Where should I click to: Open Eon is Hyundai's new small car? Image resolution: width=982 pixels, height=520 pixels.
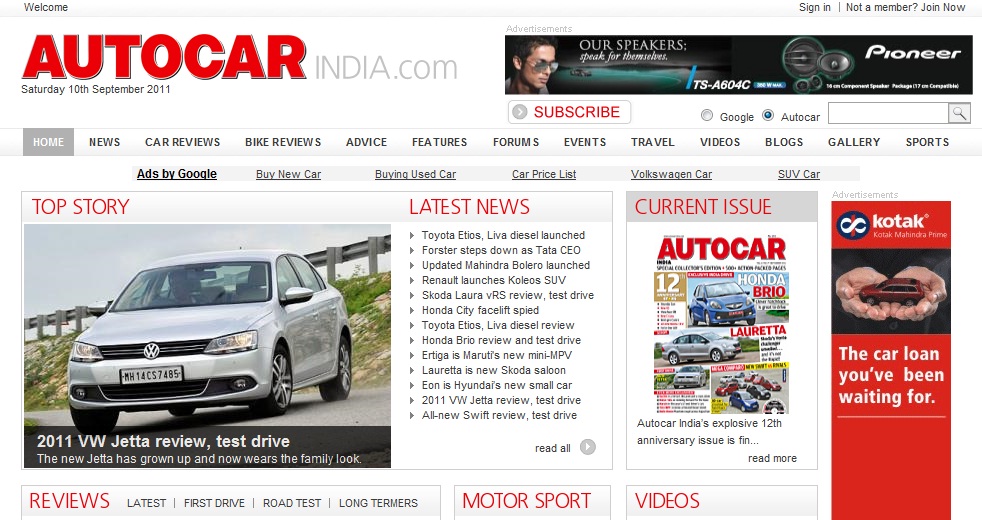tap(497, 386)
